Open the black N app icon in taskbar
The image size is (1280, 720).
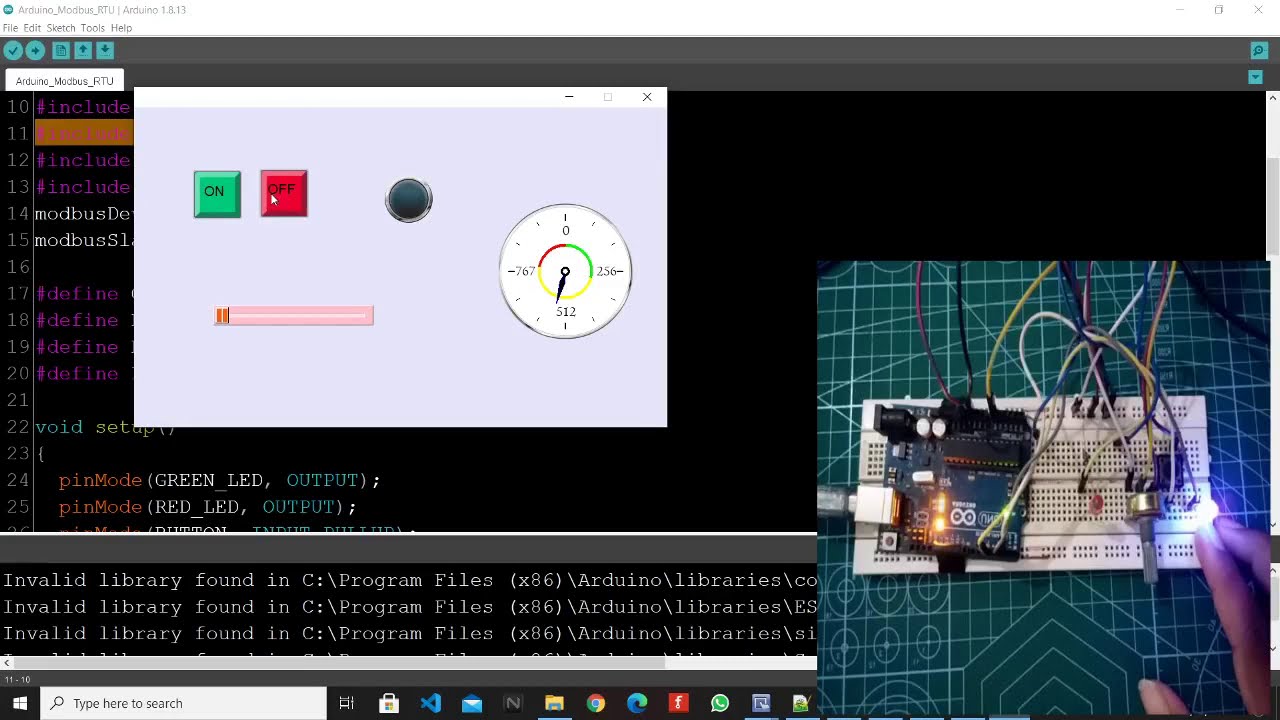513,703
